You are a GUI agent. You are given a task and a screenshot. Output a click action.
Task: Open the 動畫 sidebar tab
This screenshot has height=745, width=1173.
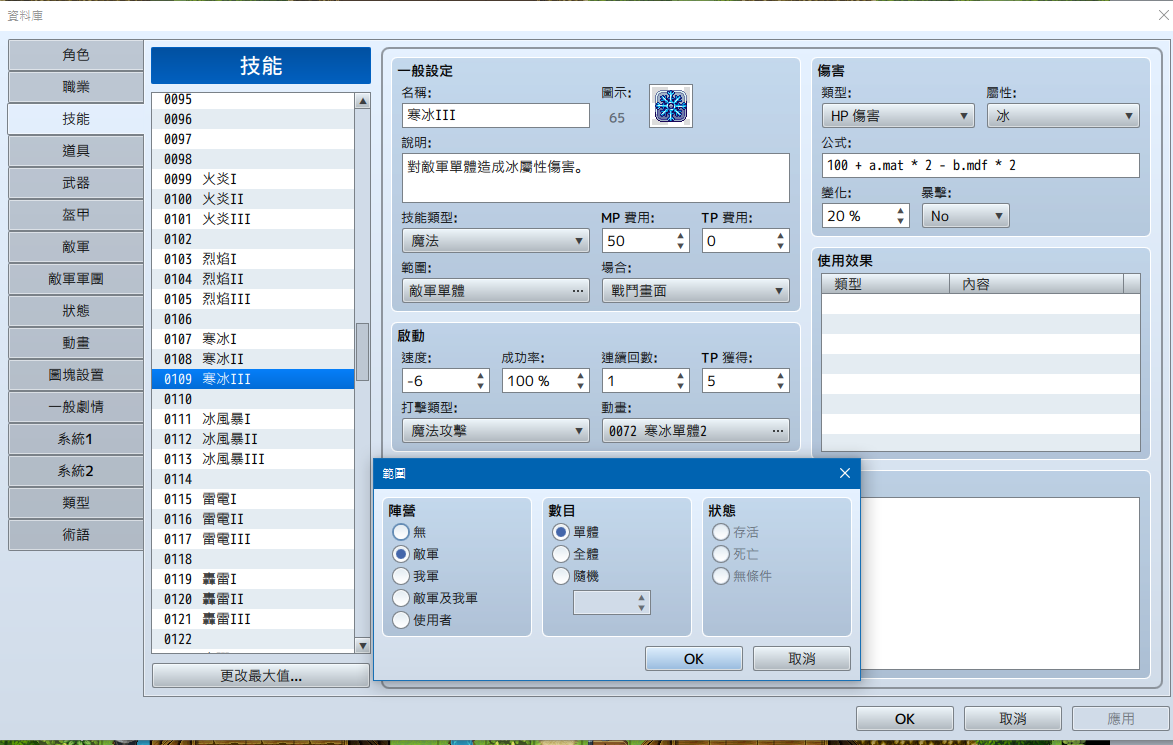[76, 343]
